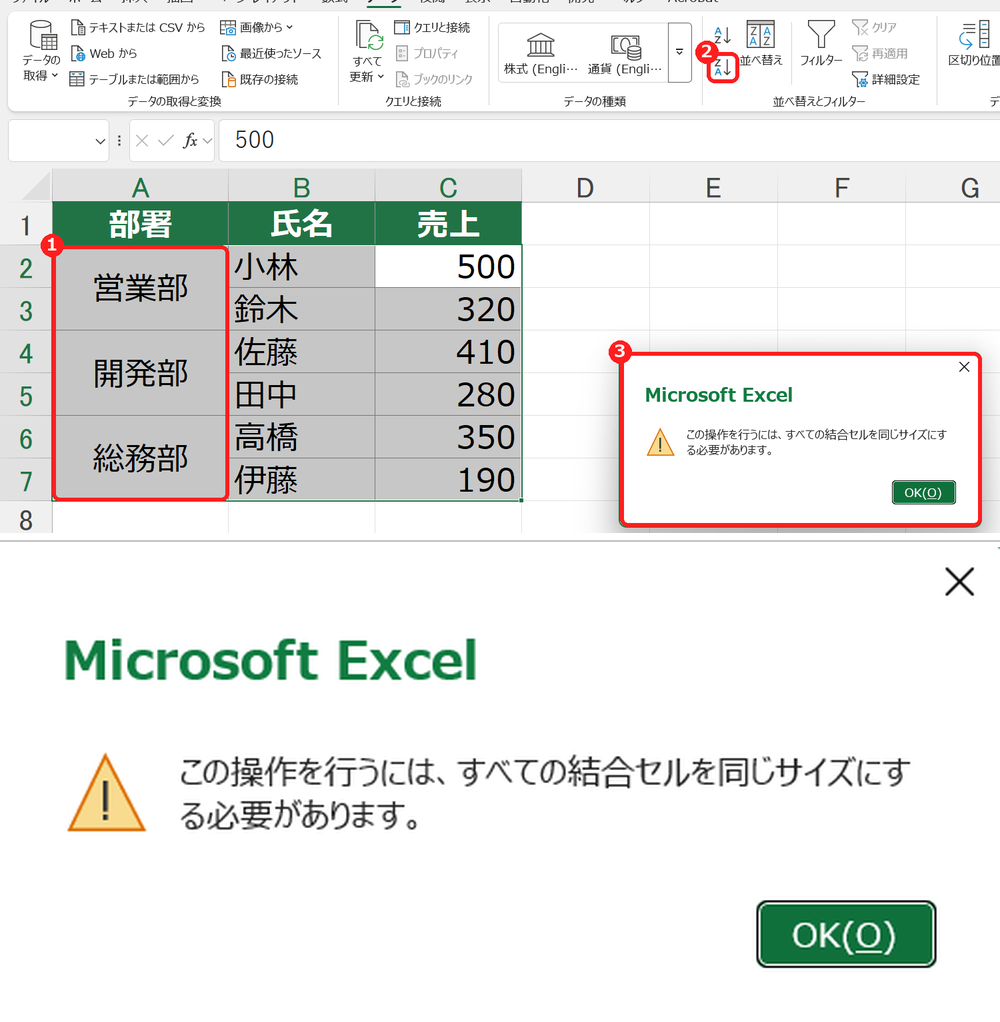Close the small Microsoft Excel dialog
The image size is (1000, 1022).
click(x=964, y=367)
